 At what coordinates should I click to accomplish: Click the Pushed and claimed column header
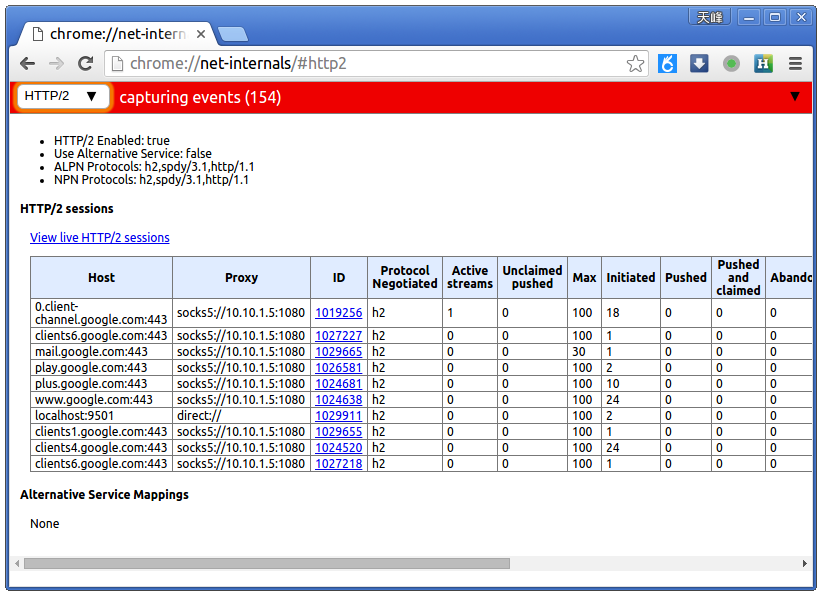pyautogui.click(x=738, y=277)
